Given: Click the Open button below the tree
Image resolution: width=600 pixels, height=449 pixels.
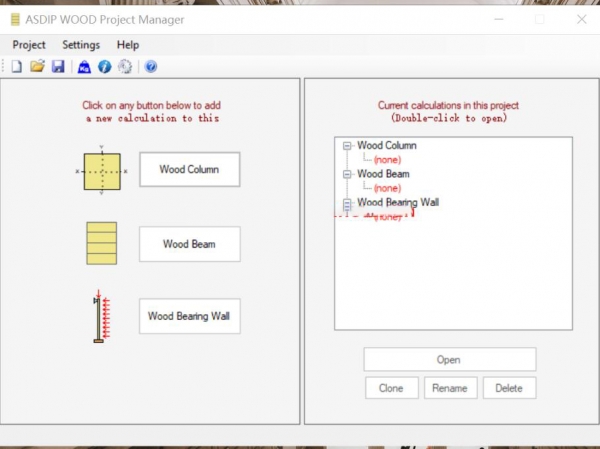Looking at the screenshot, I should [x=450, y=359].
